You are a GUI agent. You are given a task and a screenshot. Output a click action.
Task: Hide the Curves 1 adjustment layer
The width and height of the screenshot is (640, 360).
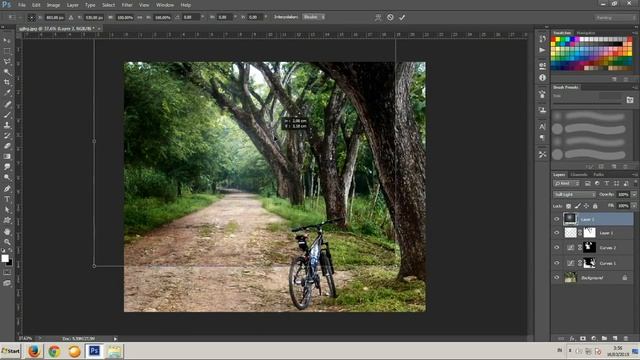point(557,263)
